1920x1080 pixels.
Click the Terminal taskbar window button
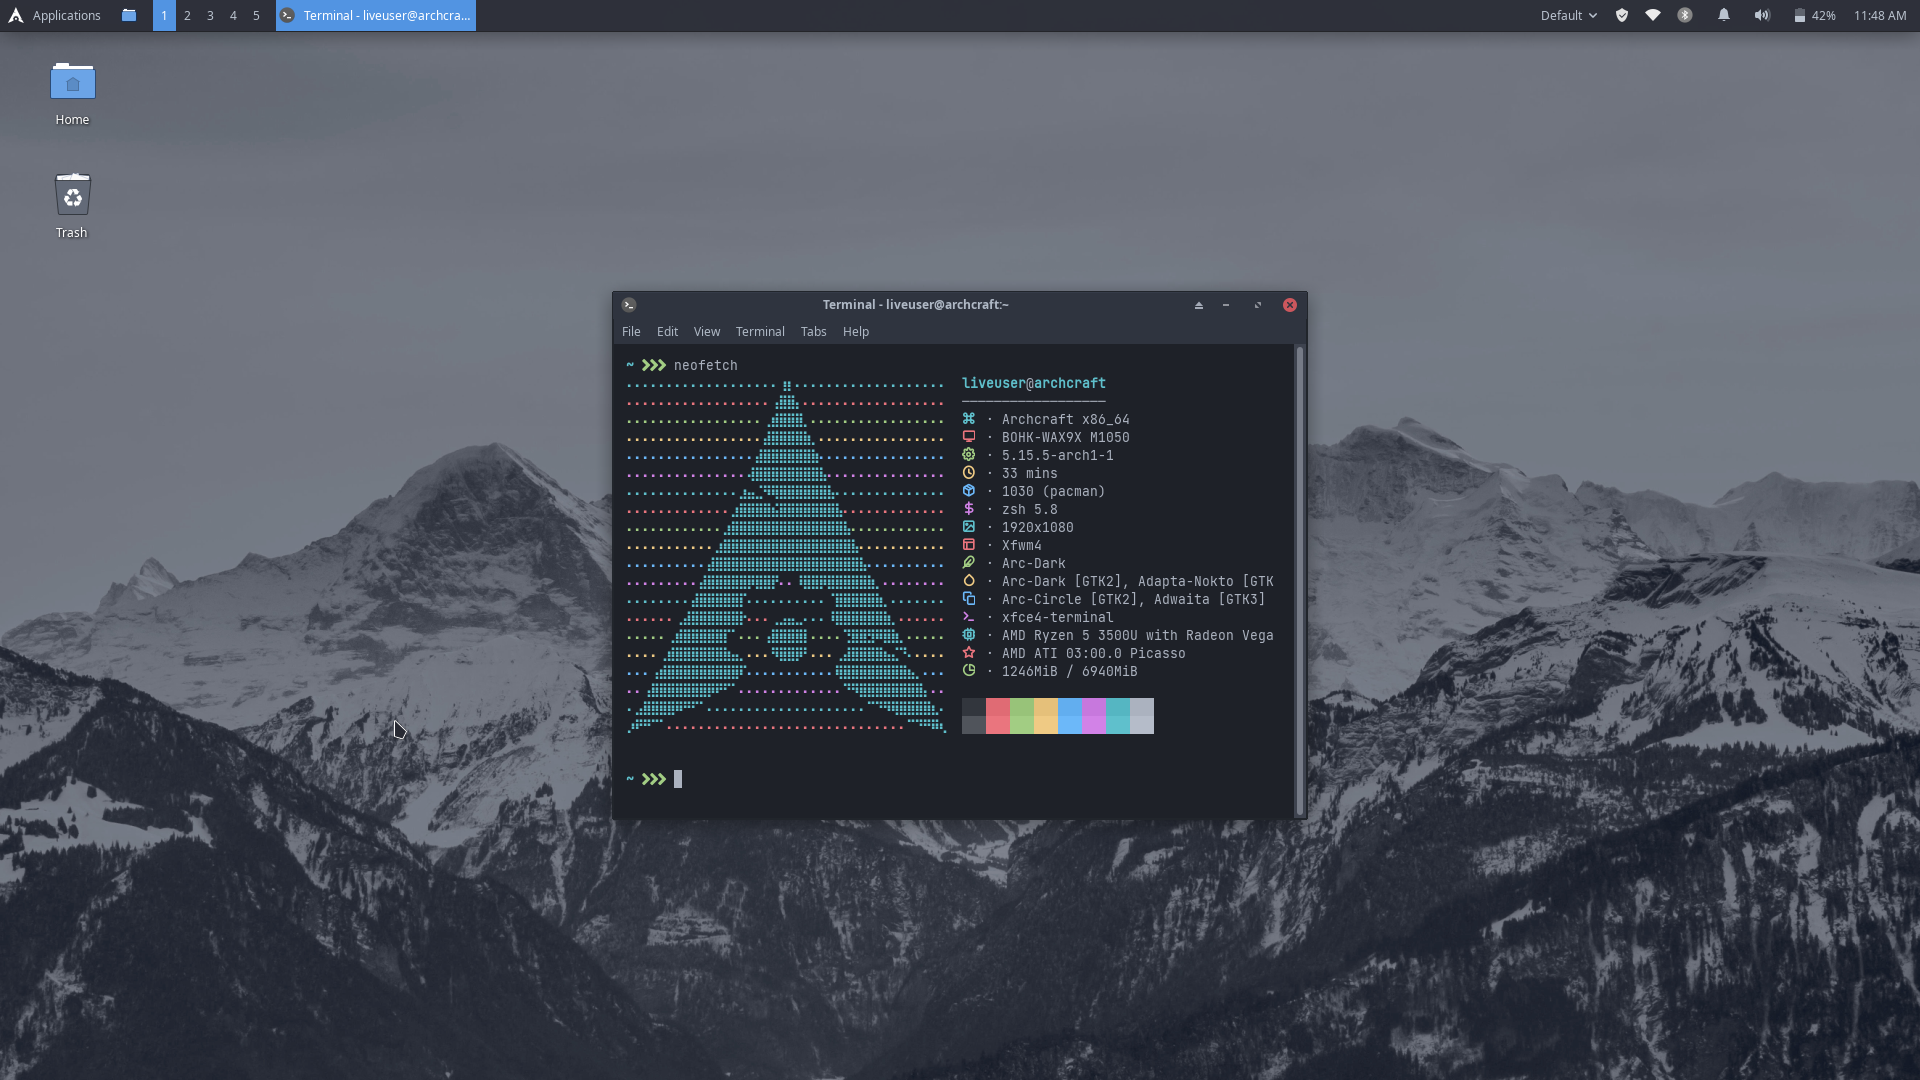coord(376,15)
